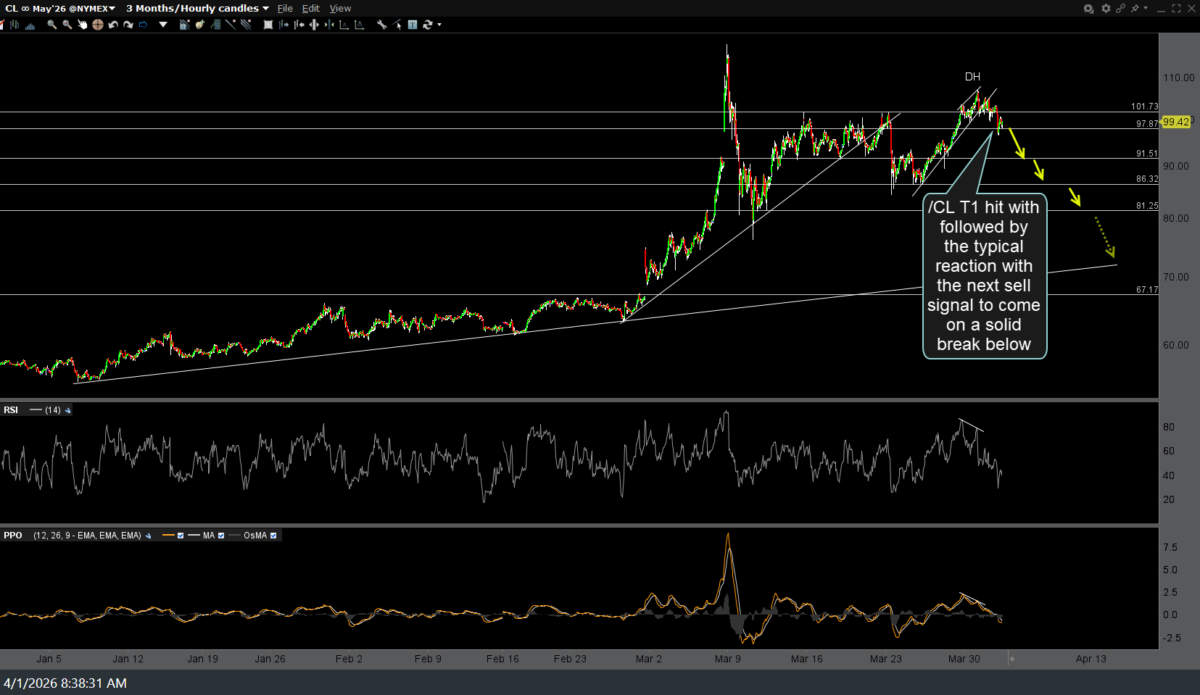Click the chain link icon
The height and width of the screenshot is (695, 1200).
[x=1121, y=8]
